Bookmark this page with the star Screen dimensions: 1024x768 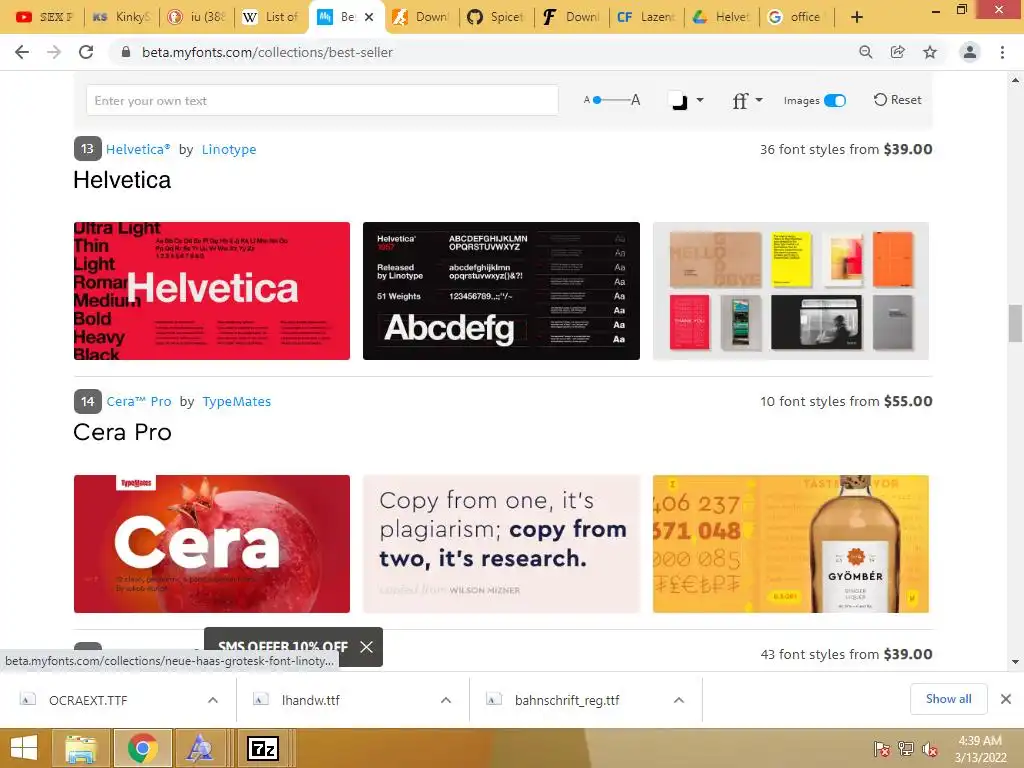[x=930, y=52]
